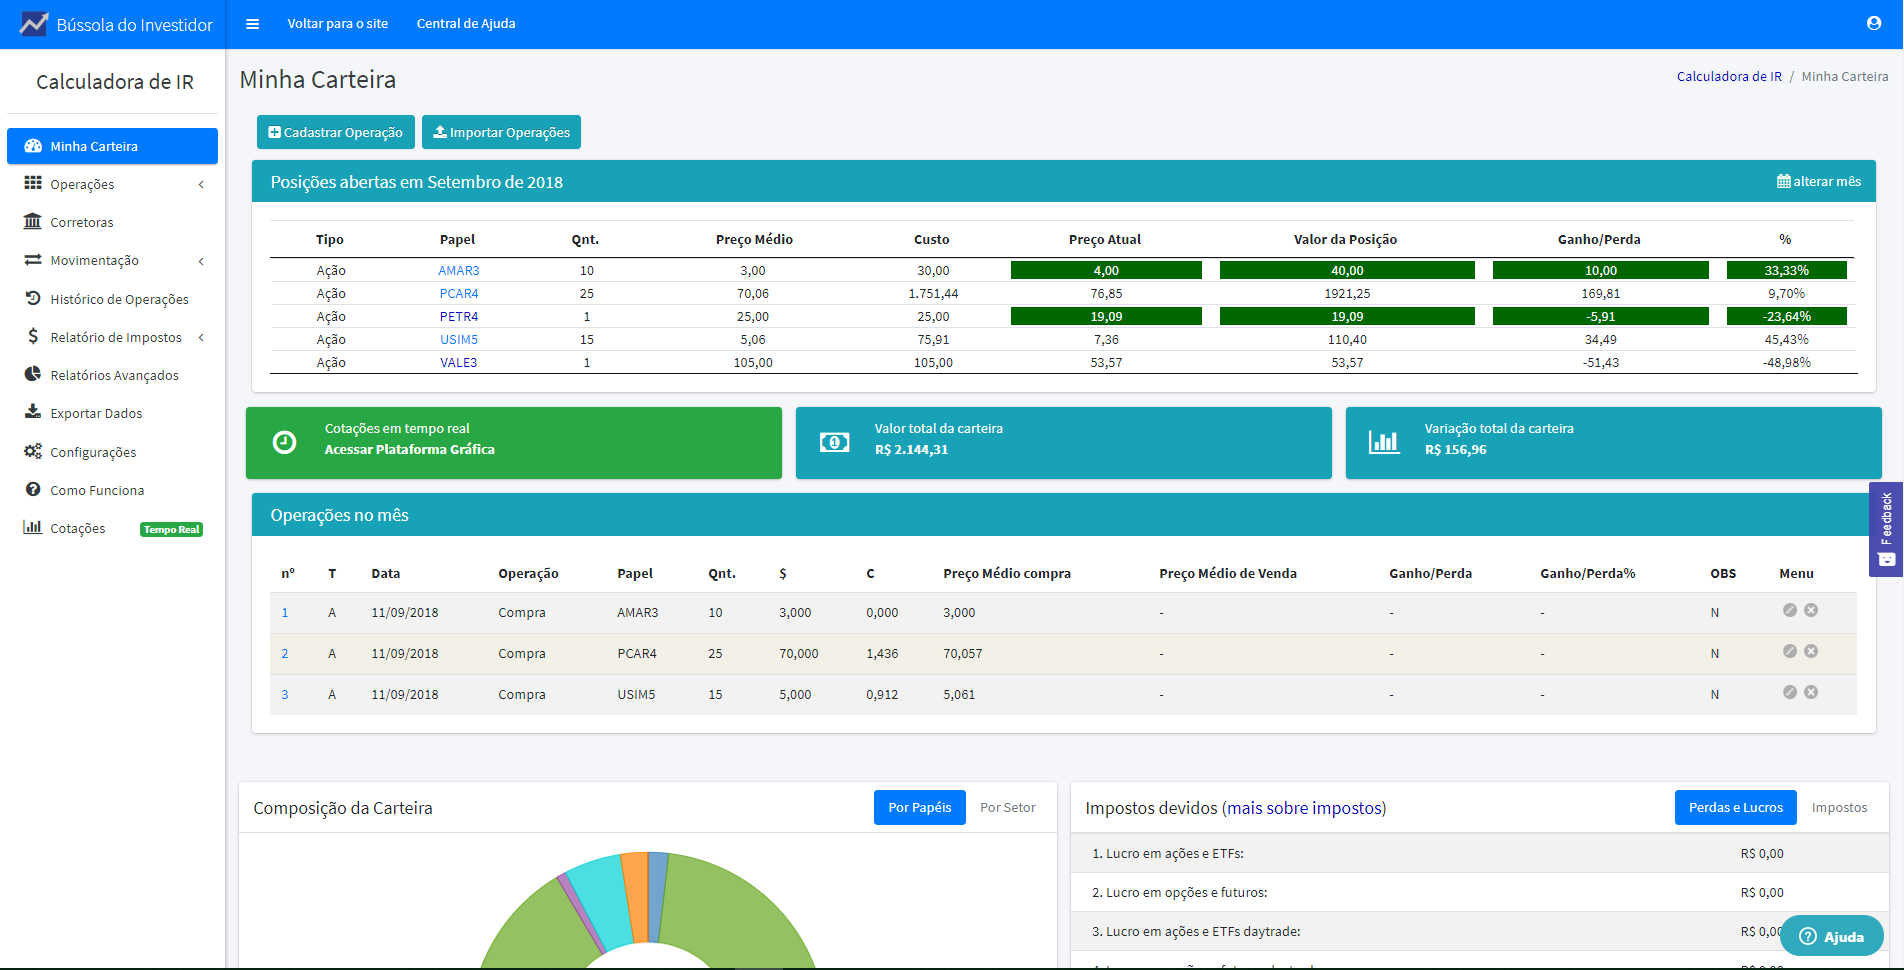Click the Exportar Dados download icon
Screen dimensions: 1904x970
pos(33,412)
